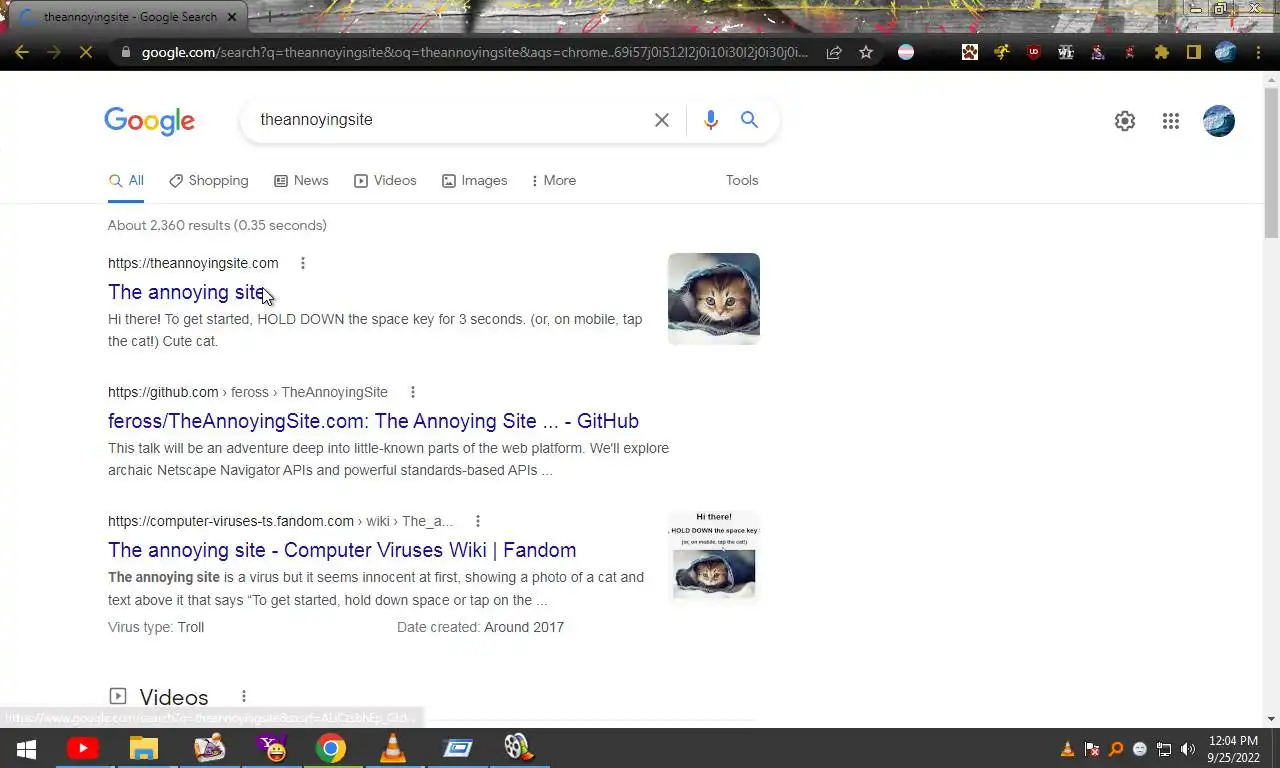This screenshot has width=1280, height=768.
Task: Switch to the Videos search tab
Action: click(x=385, y=180)
